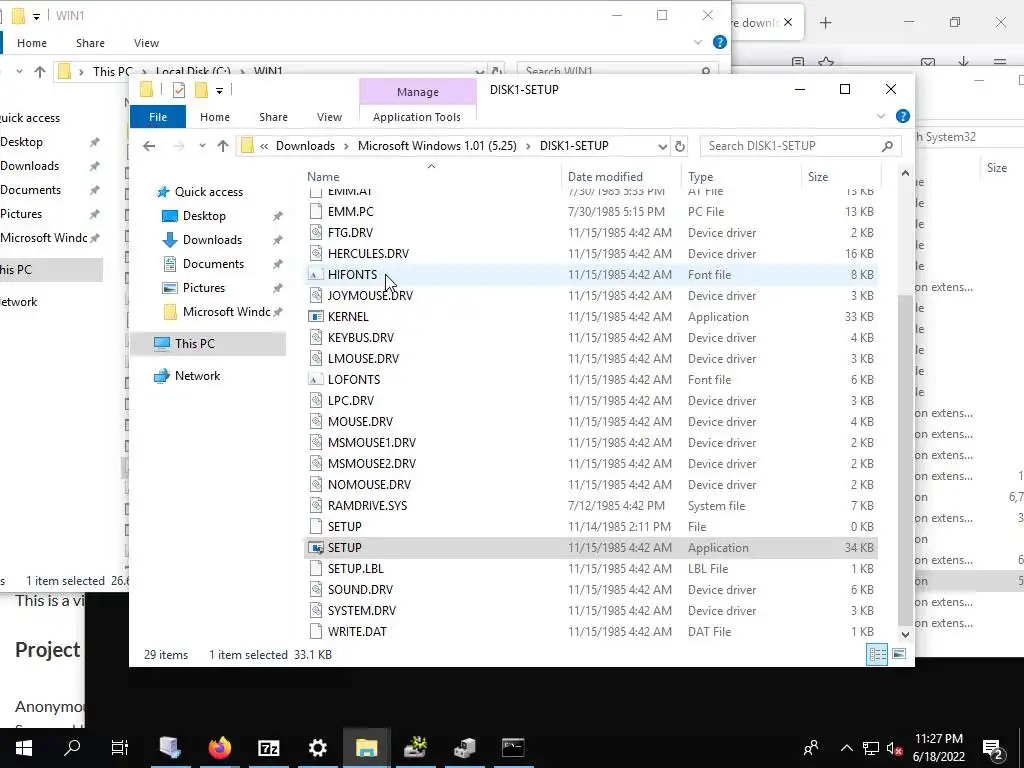Screen dimensions: 1024x768
Task: Open new browser tab plus button
Action: point(825,23)
